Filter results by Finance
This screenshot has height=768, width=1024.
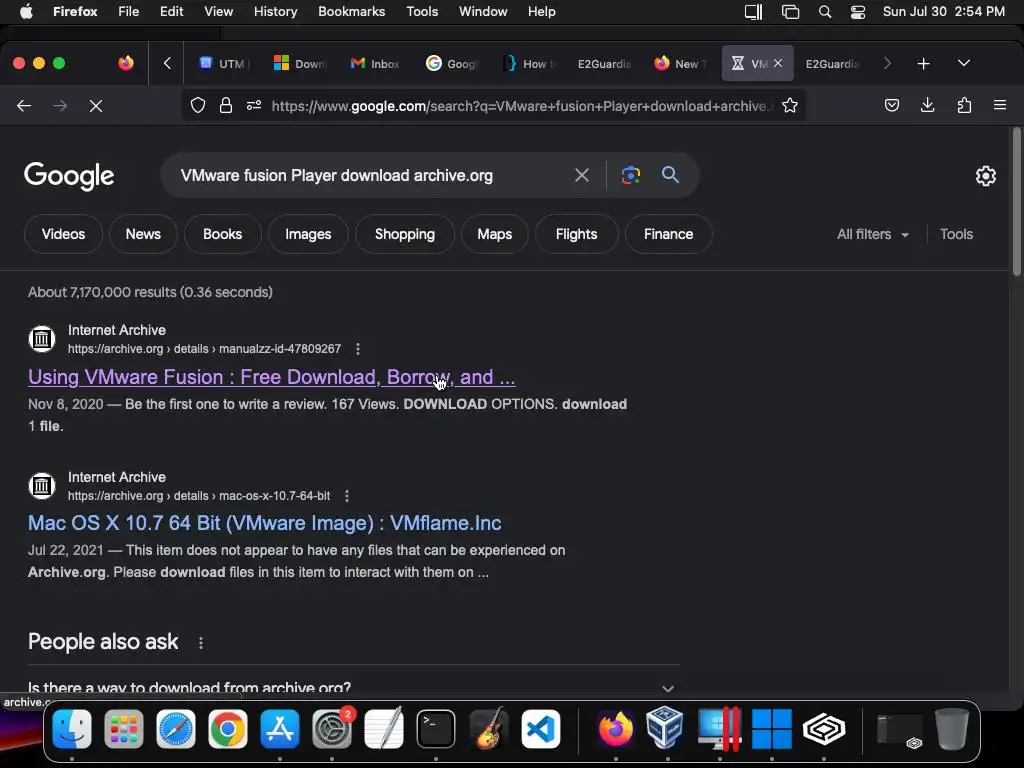point(668,234)
